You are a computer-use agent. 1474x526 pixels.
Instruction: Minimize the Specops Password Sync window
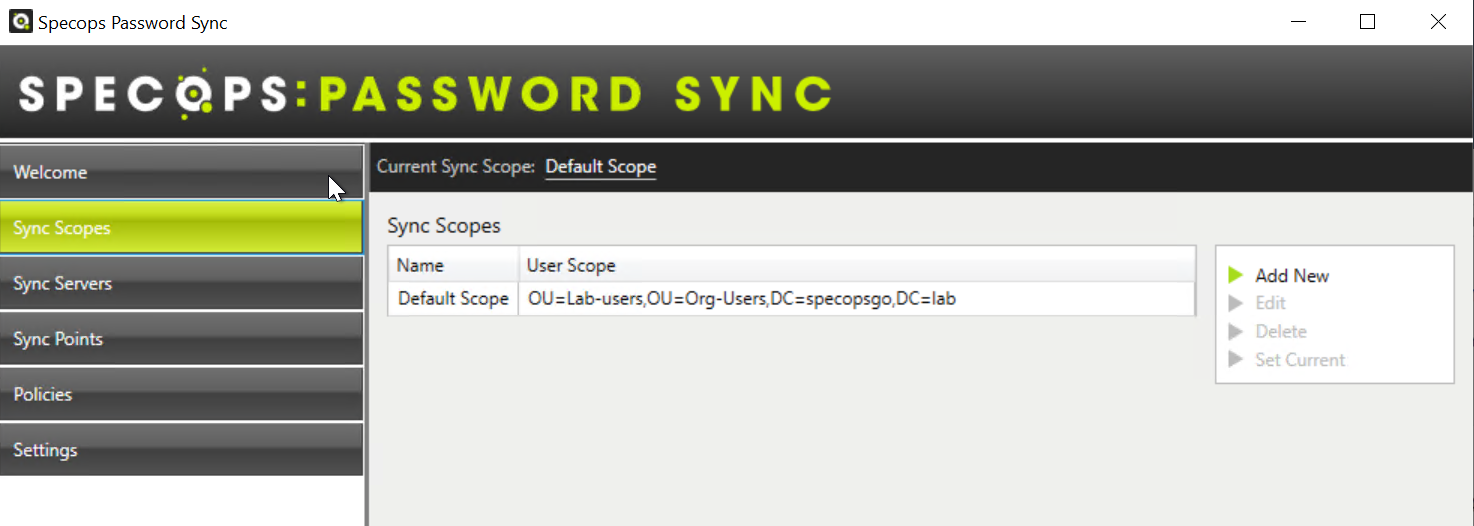(1298, 22)
